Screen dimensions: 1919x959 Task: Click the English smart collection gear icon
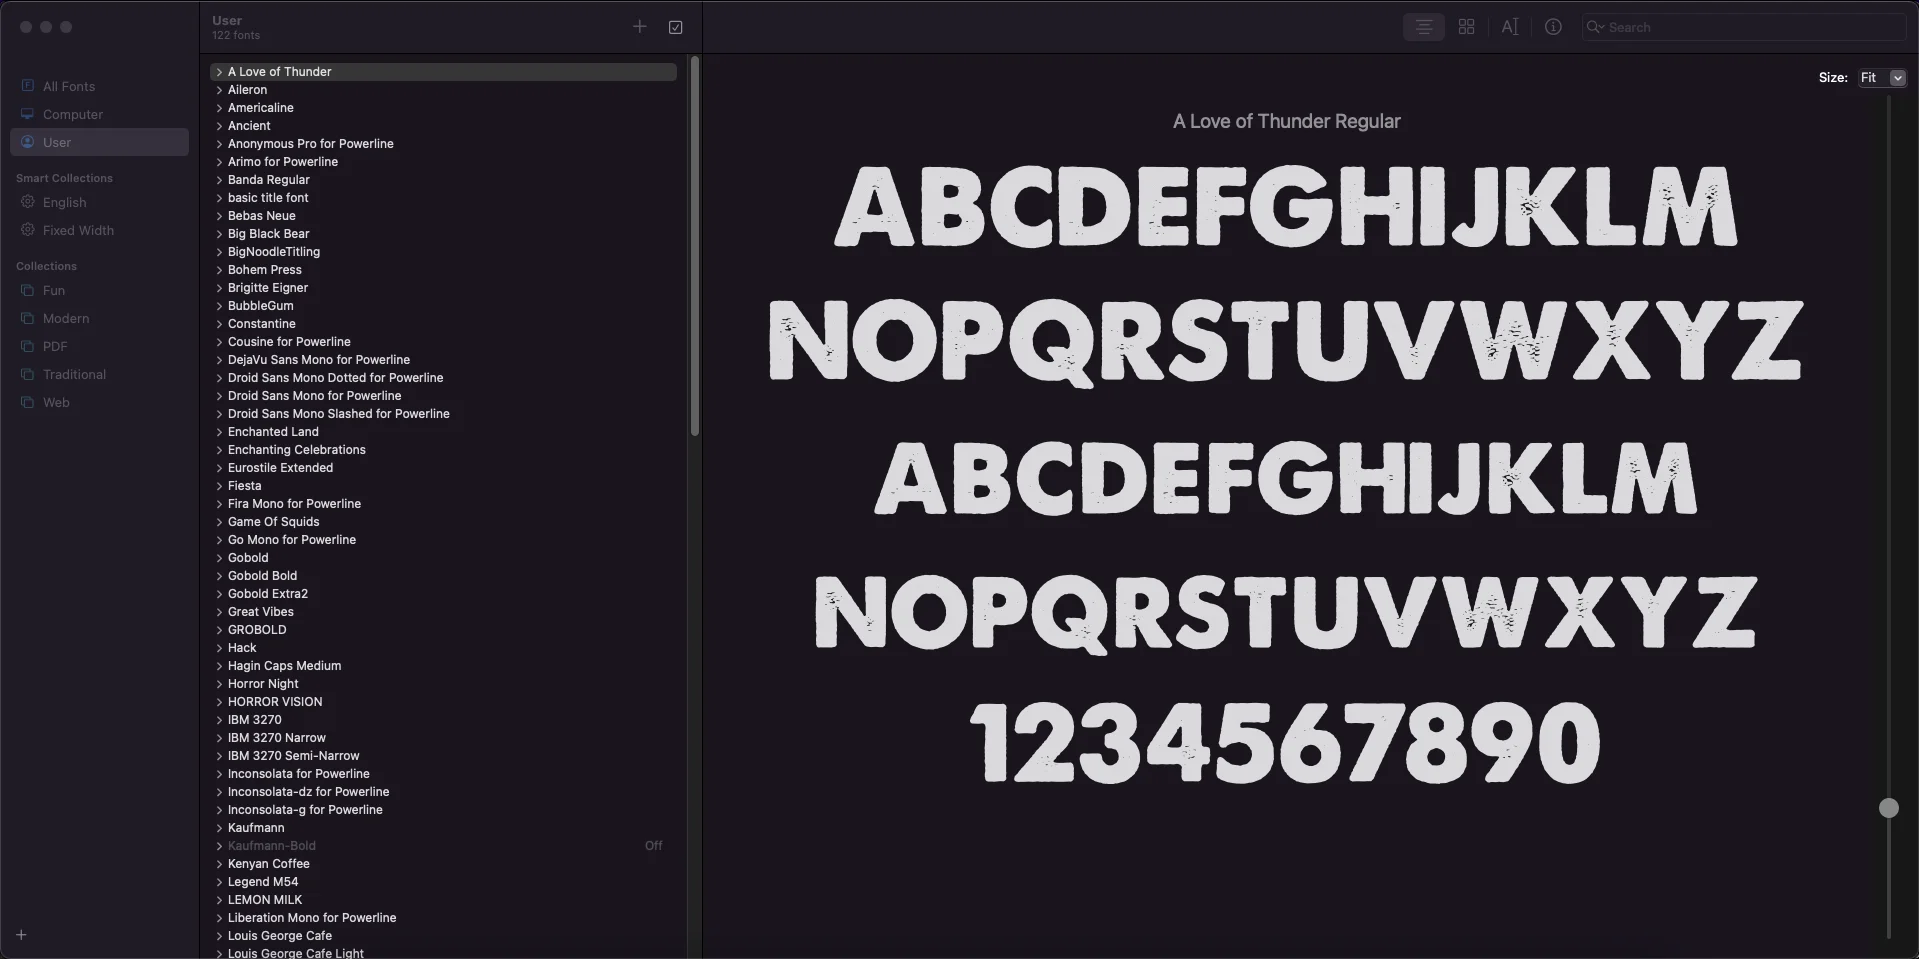pyautogui.click(x=28, y=202)
